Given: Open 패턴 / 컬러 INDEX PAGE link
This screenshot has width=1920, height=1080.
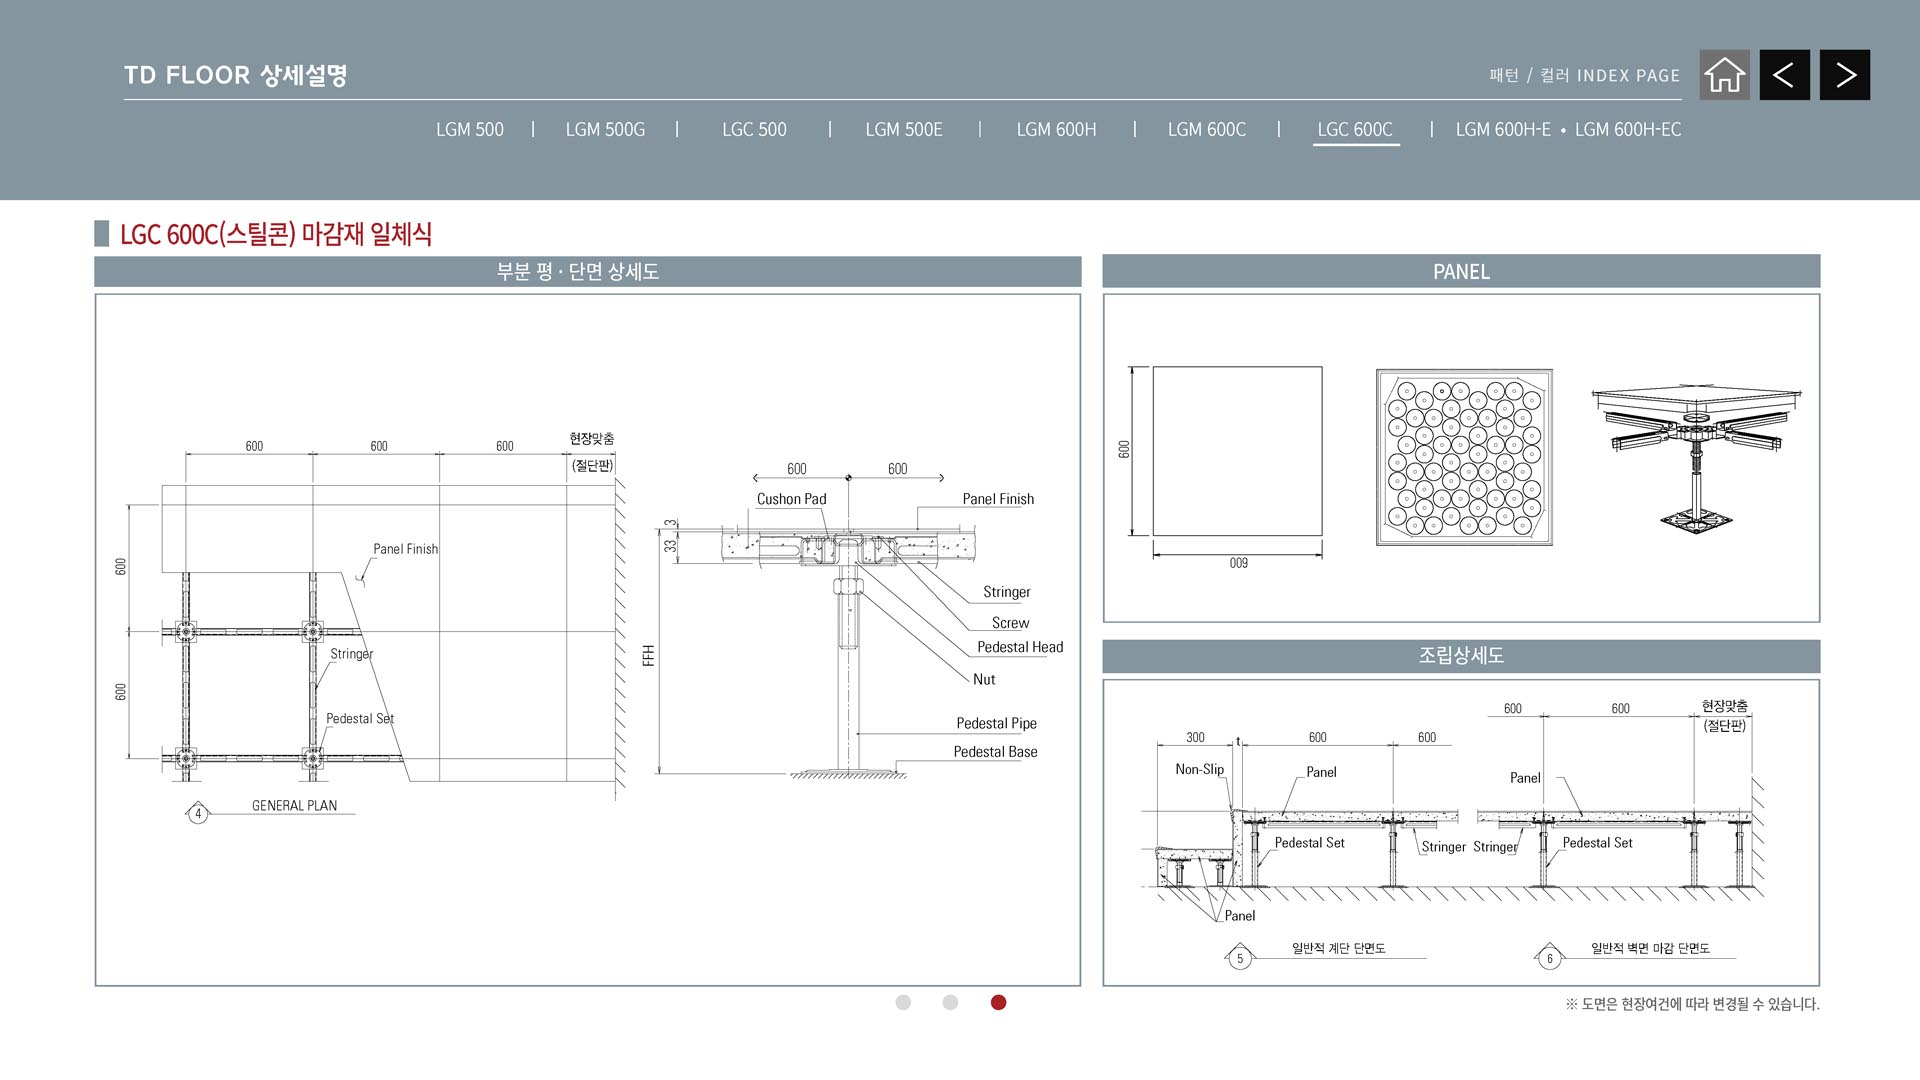Looking at the screenshot, I should click(x=1585, y=76).
